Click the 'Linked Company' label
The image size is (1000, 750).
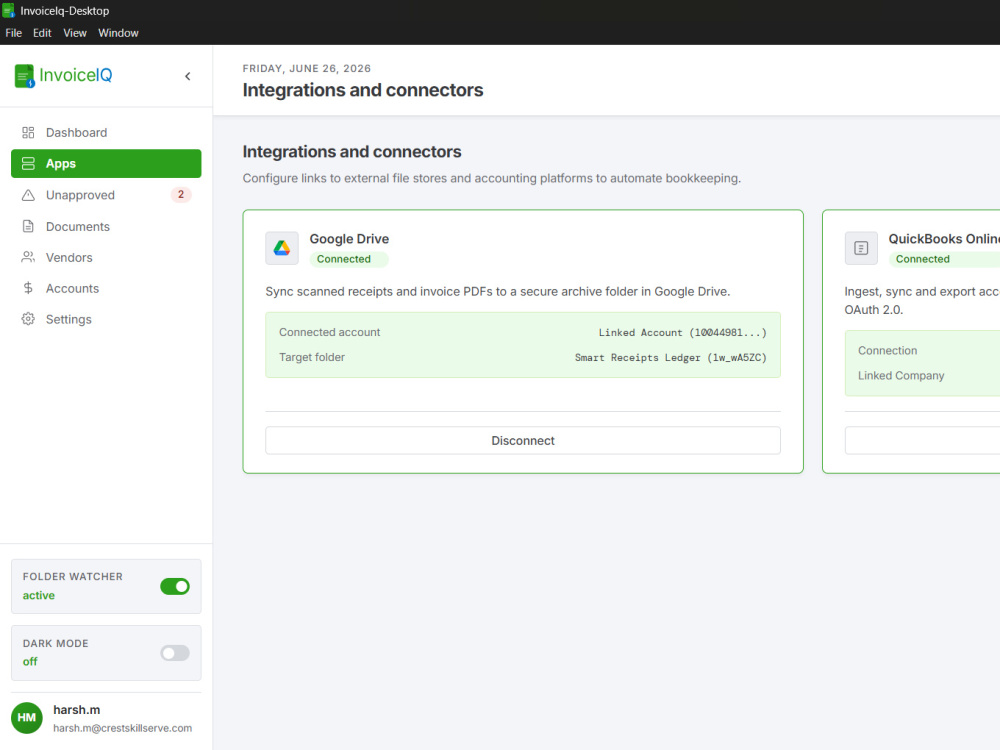tap(901, 376)
